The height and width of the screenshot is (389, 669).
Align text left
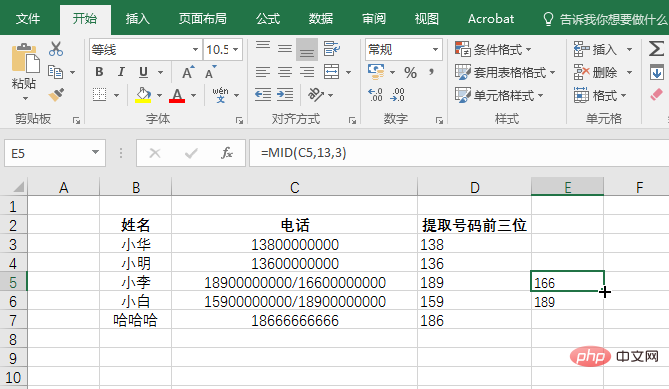(x=263, y=72)
